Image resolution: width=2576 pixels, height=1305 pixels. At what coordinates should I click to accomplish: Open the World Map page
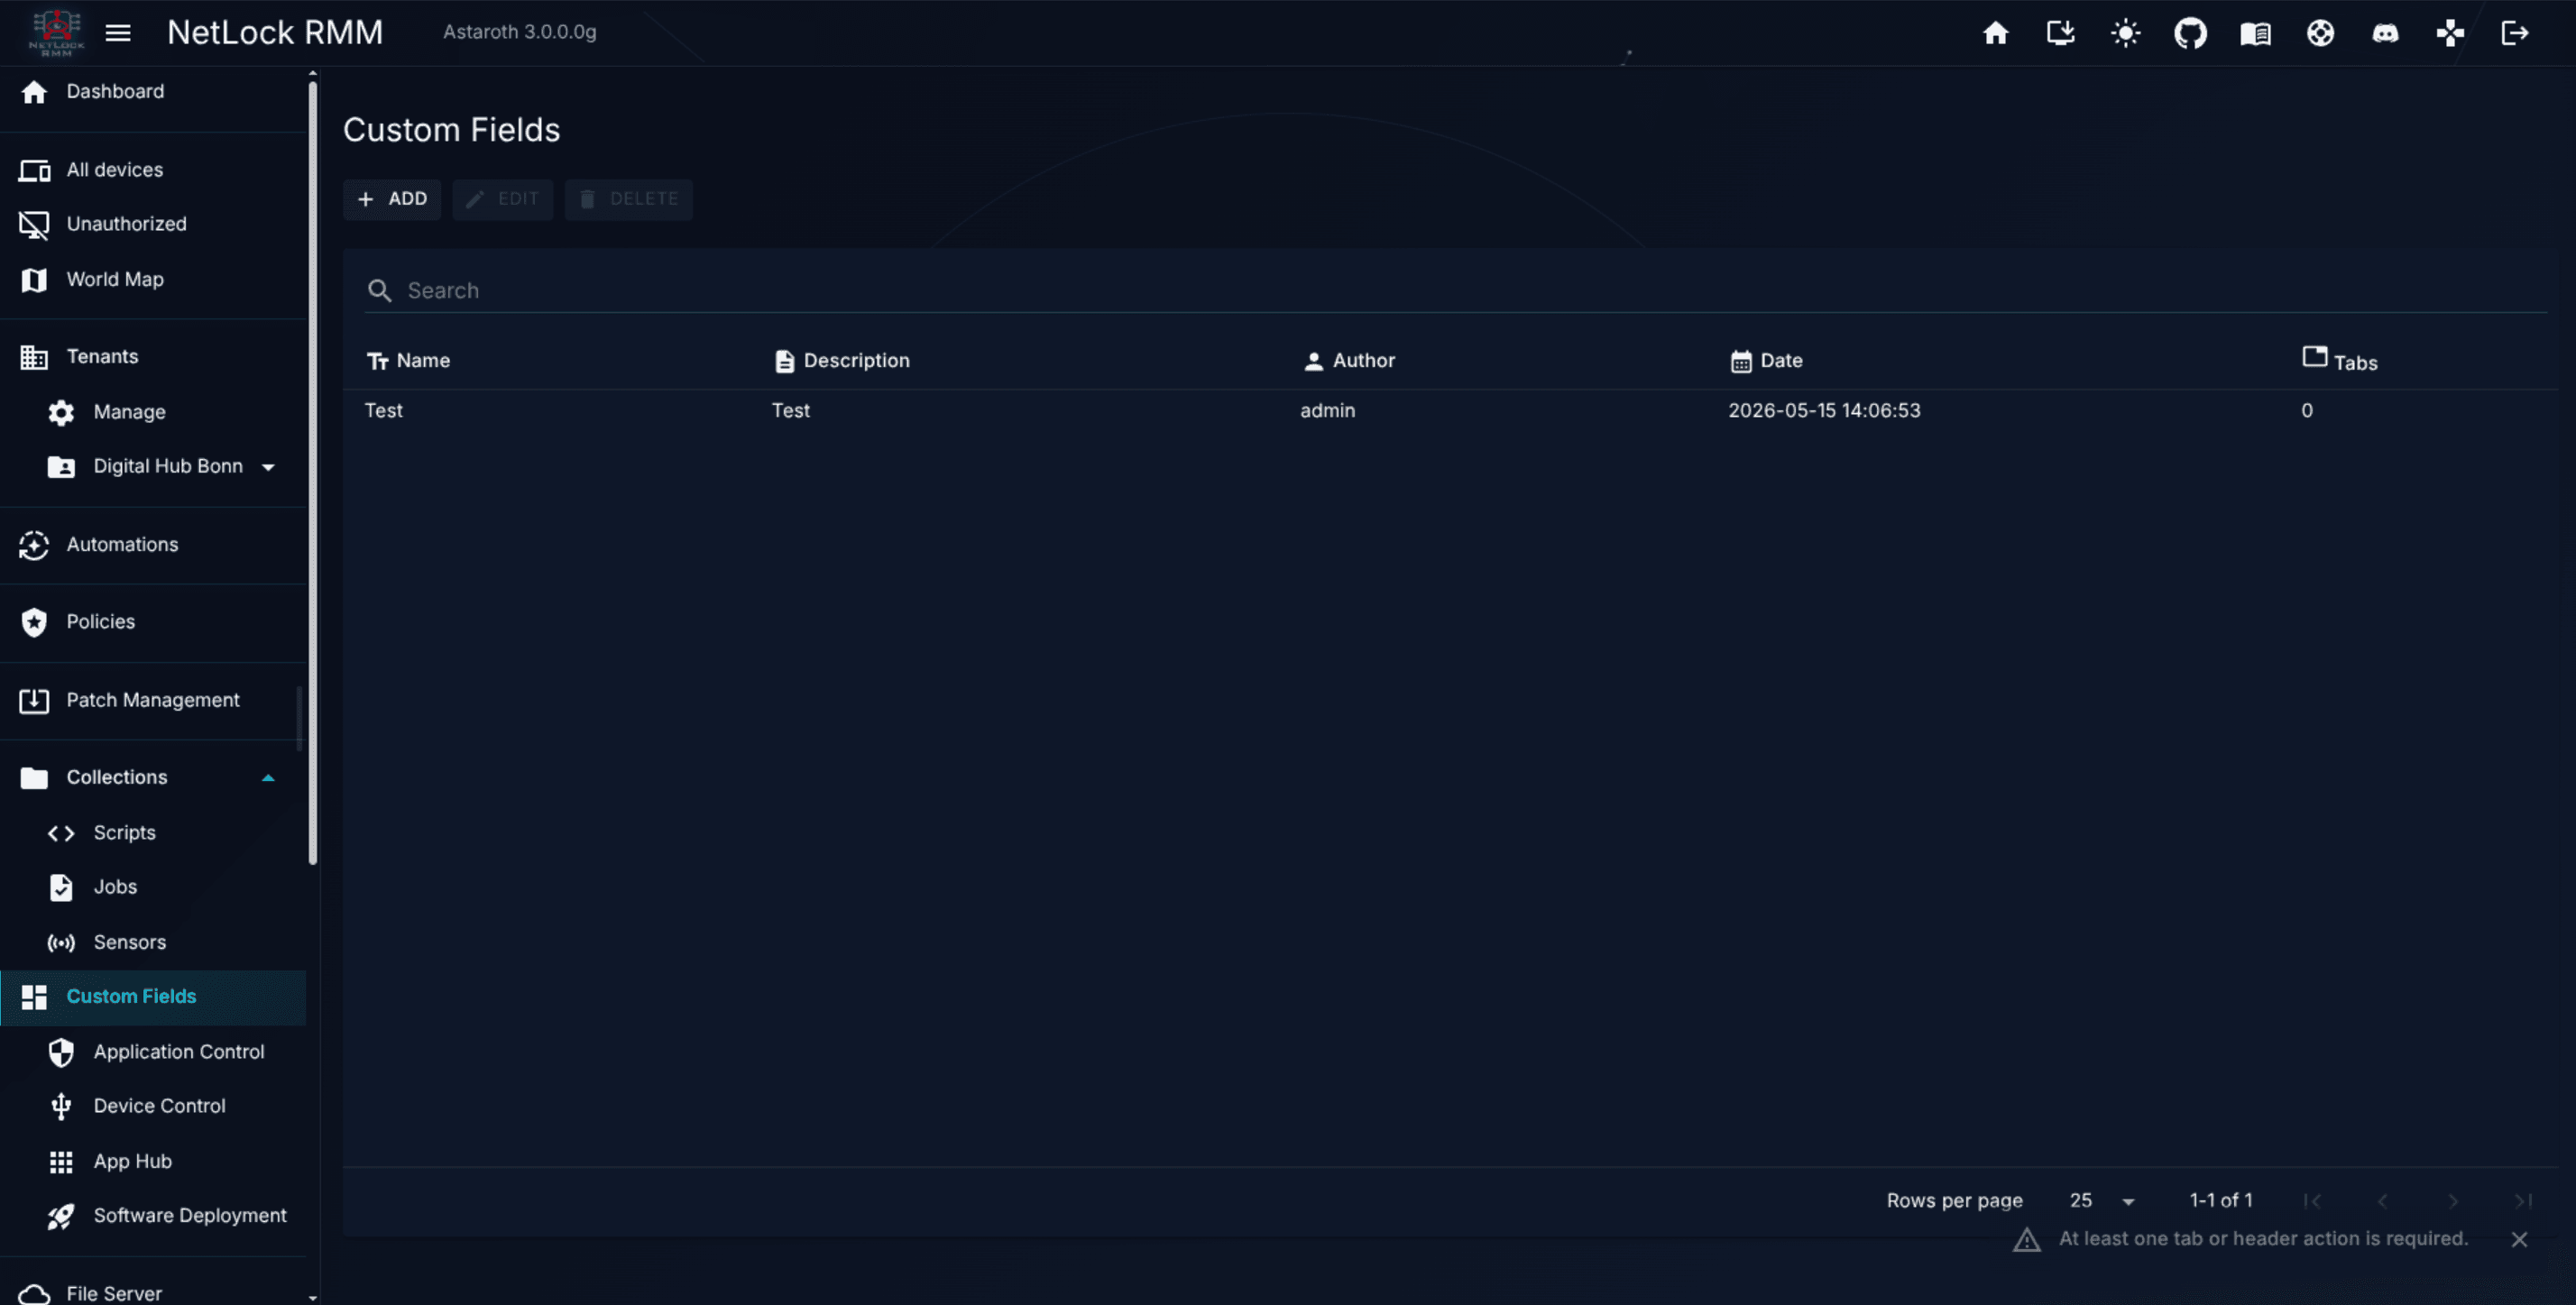[x=153, y=280]
